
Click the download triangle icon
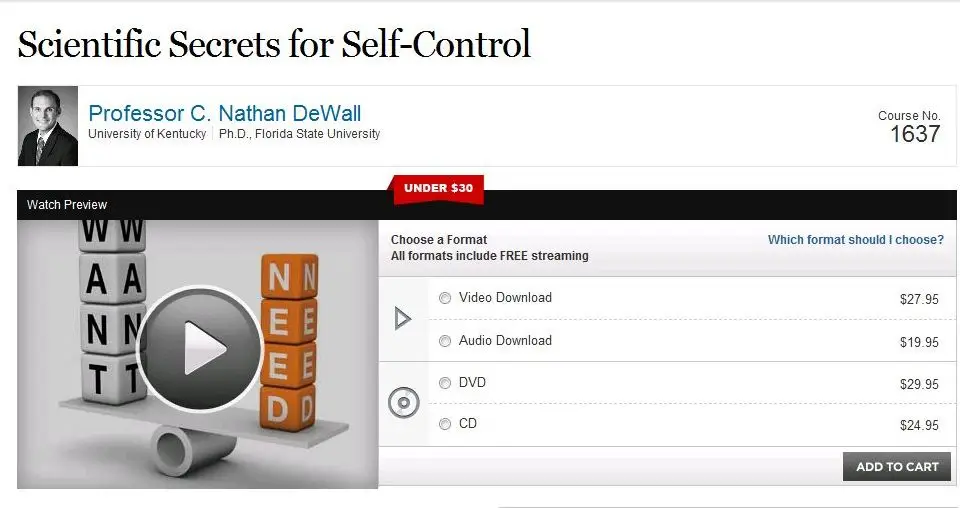tap(402, 319)
